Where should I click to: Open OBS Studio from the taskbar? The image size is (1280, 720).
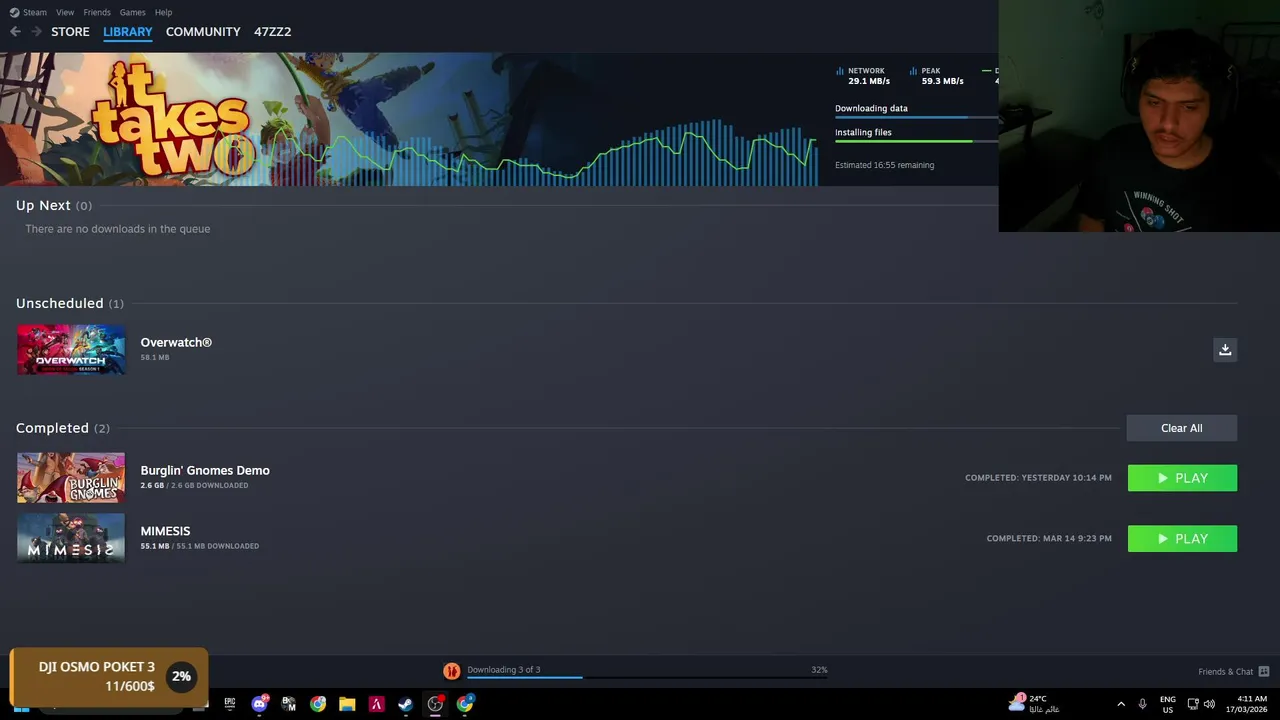pos(435,704)
